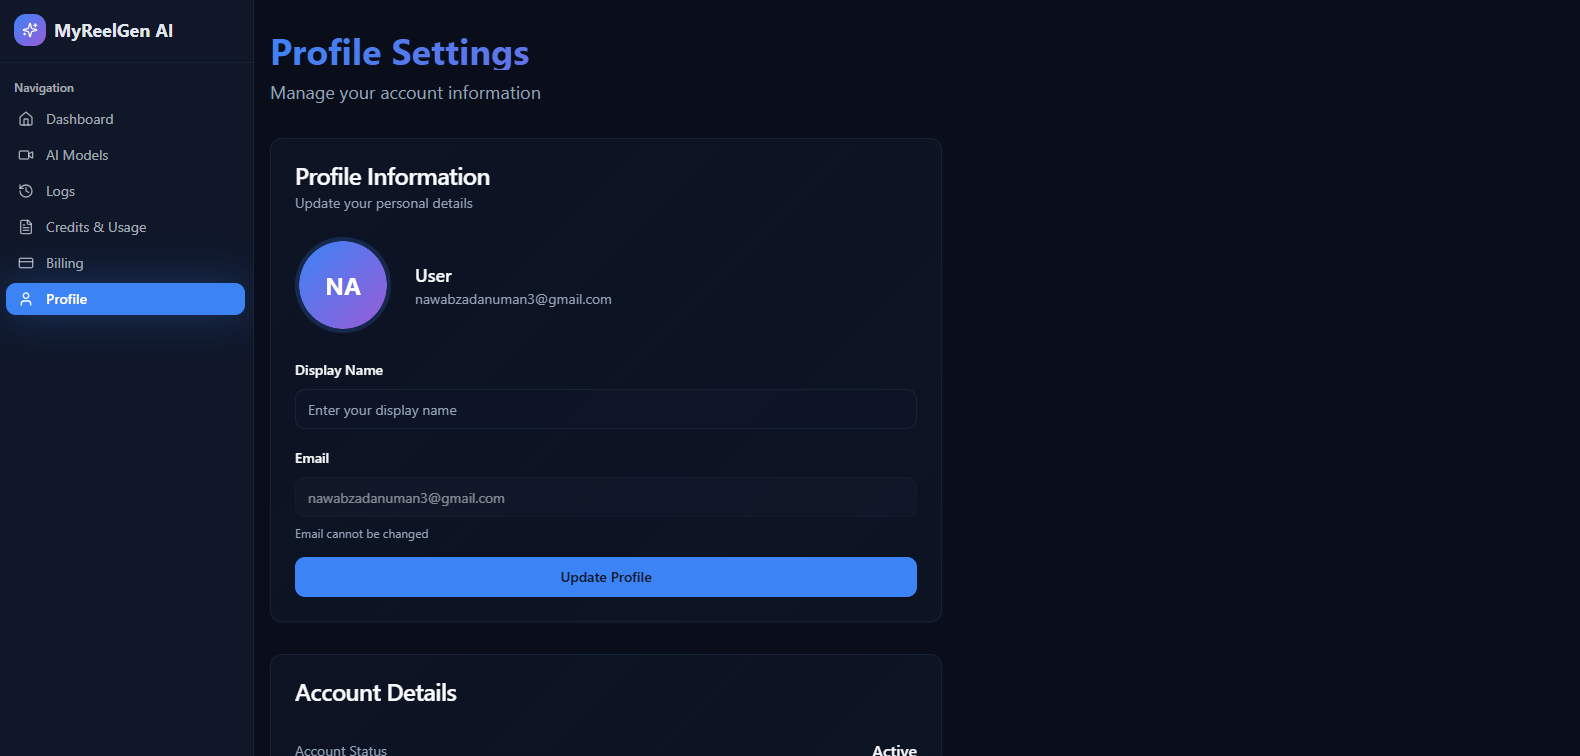
Task: Click the Dashboard home icon
Action: click(26, 119)
